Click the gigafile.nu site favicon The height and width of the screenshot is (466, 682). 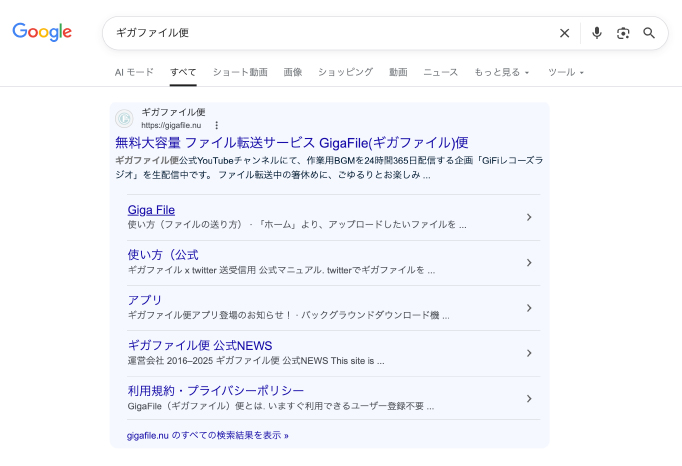(x=124, y=118)
